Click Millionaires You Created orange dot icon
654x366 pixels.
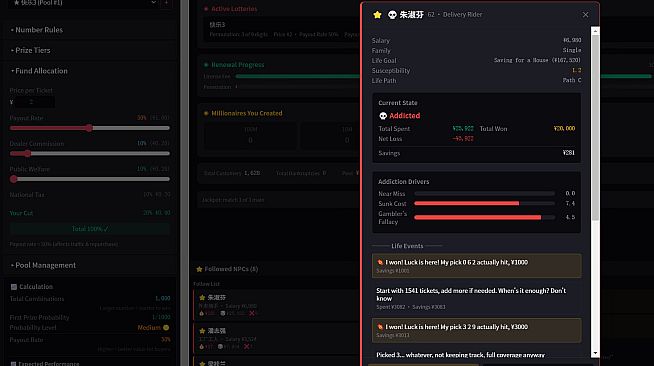point(206,113)
